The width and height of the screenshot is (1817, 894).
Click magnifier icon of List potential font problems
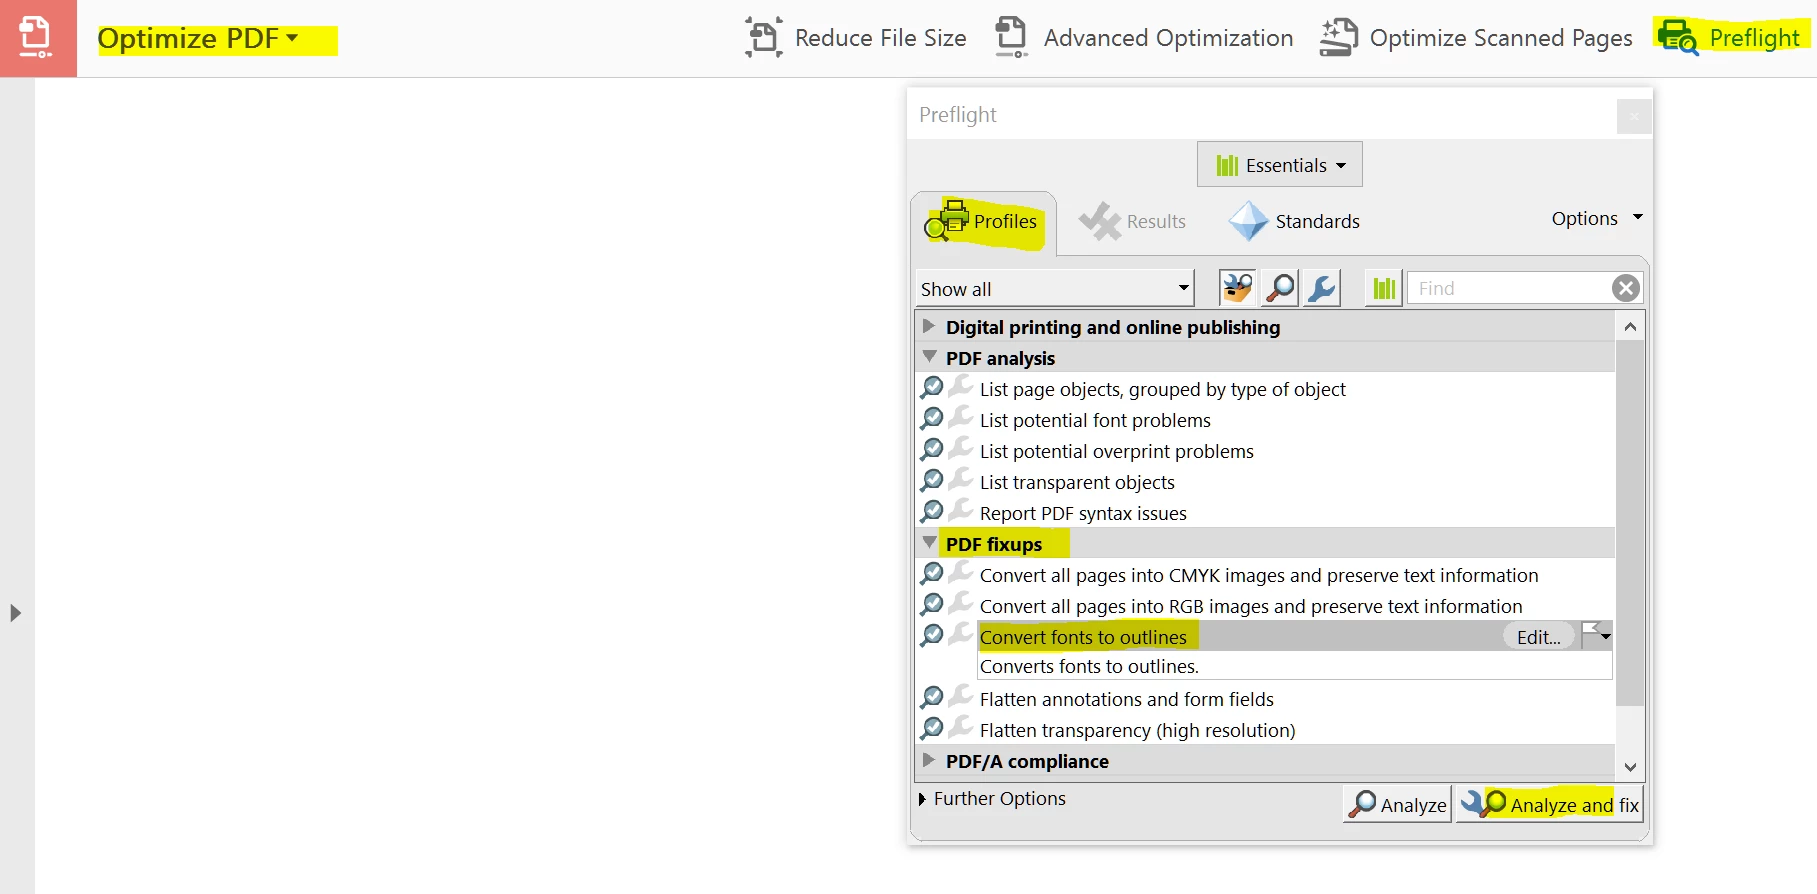click(x=931, y=418)
